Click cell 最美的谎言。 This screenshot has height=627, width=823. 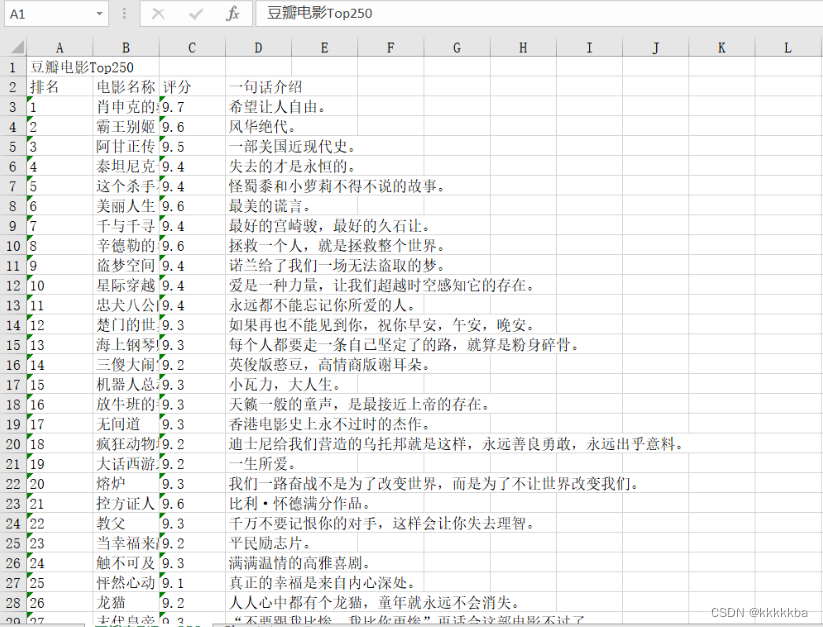pyautogui.click(x=269, y=206)
